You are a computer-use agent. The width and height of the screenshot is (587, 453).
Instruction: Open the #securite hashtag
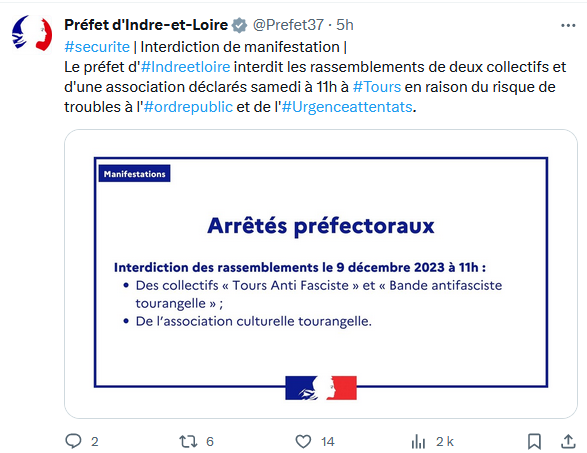97,47
